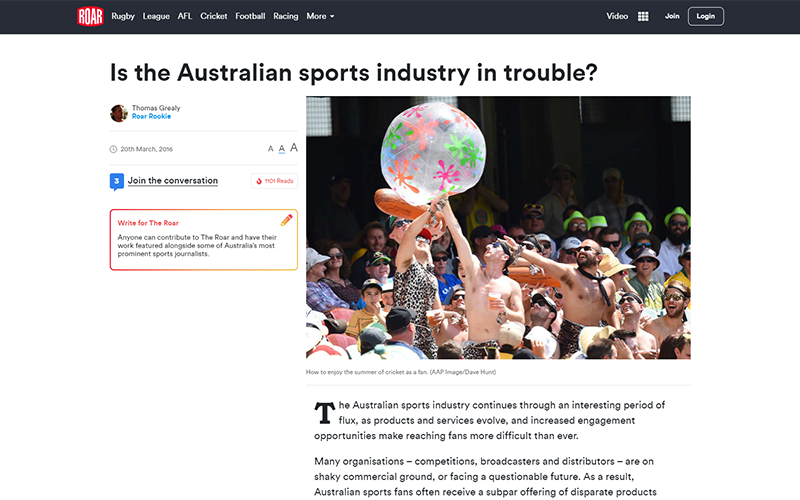800x500 pixels.
Task: Select the medium font size A
Action: click(282, 148)
